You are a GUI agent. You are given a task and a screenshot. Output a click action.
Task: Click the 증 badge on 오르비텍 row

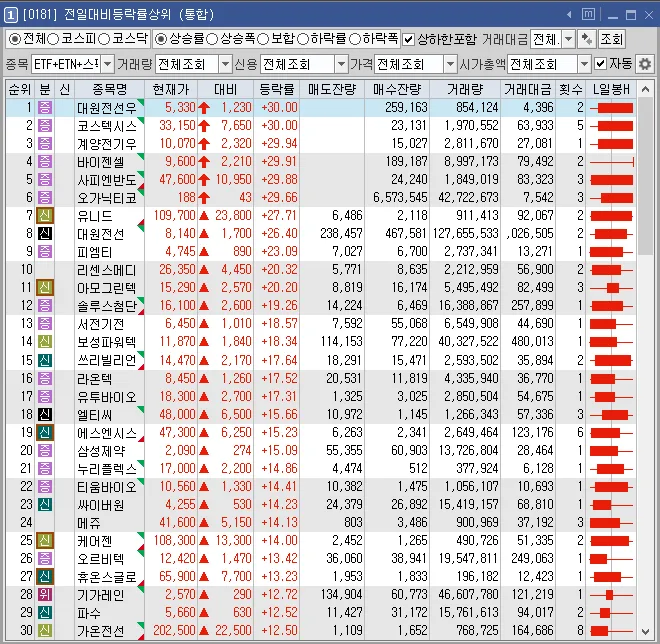(x=45, y=559)
